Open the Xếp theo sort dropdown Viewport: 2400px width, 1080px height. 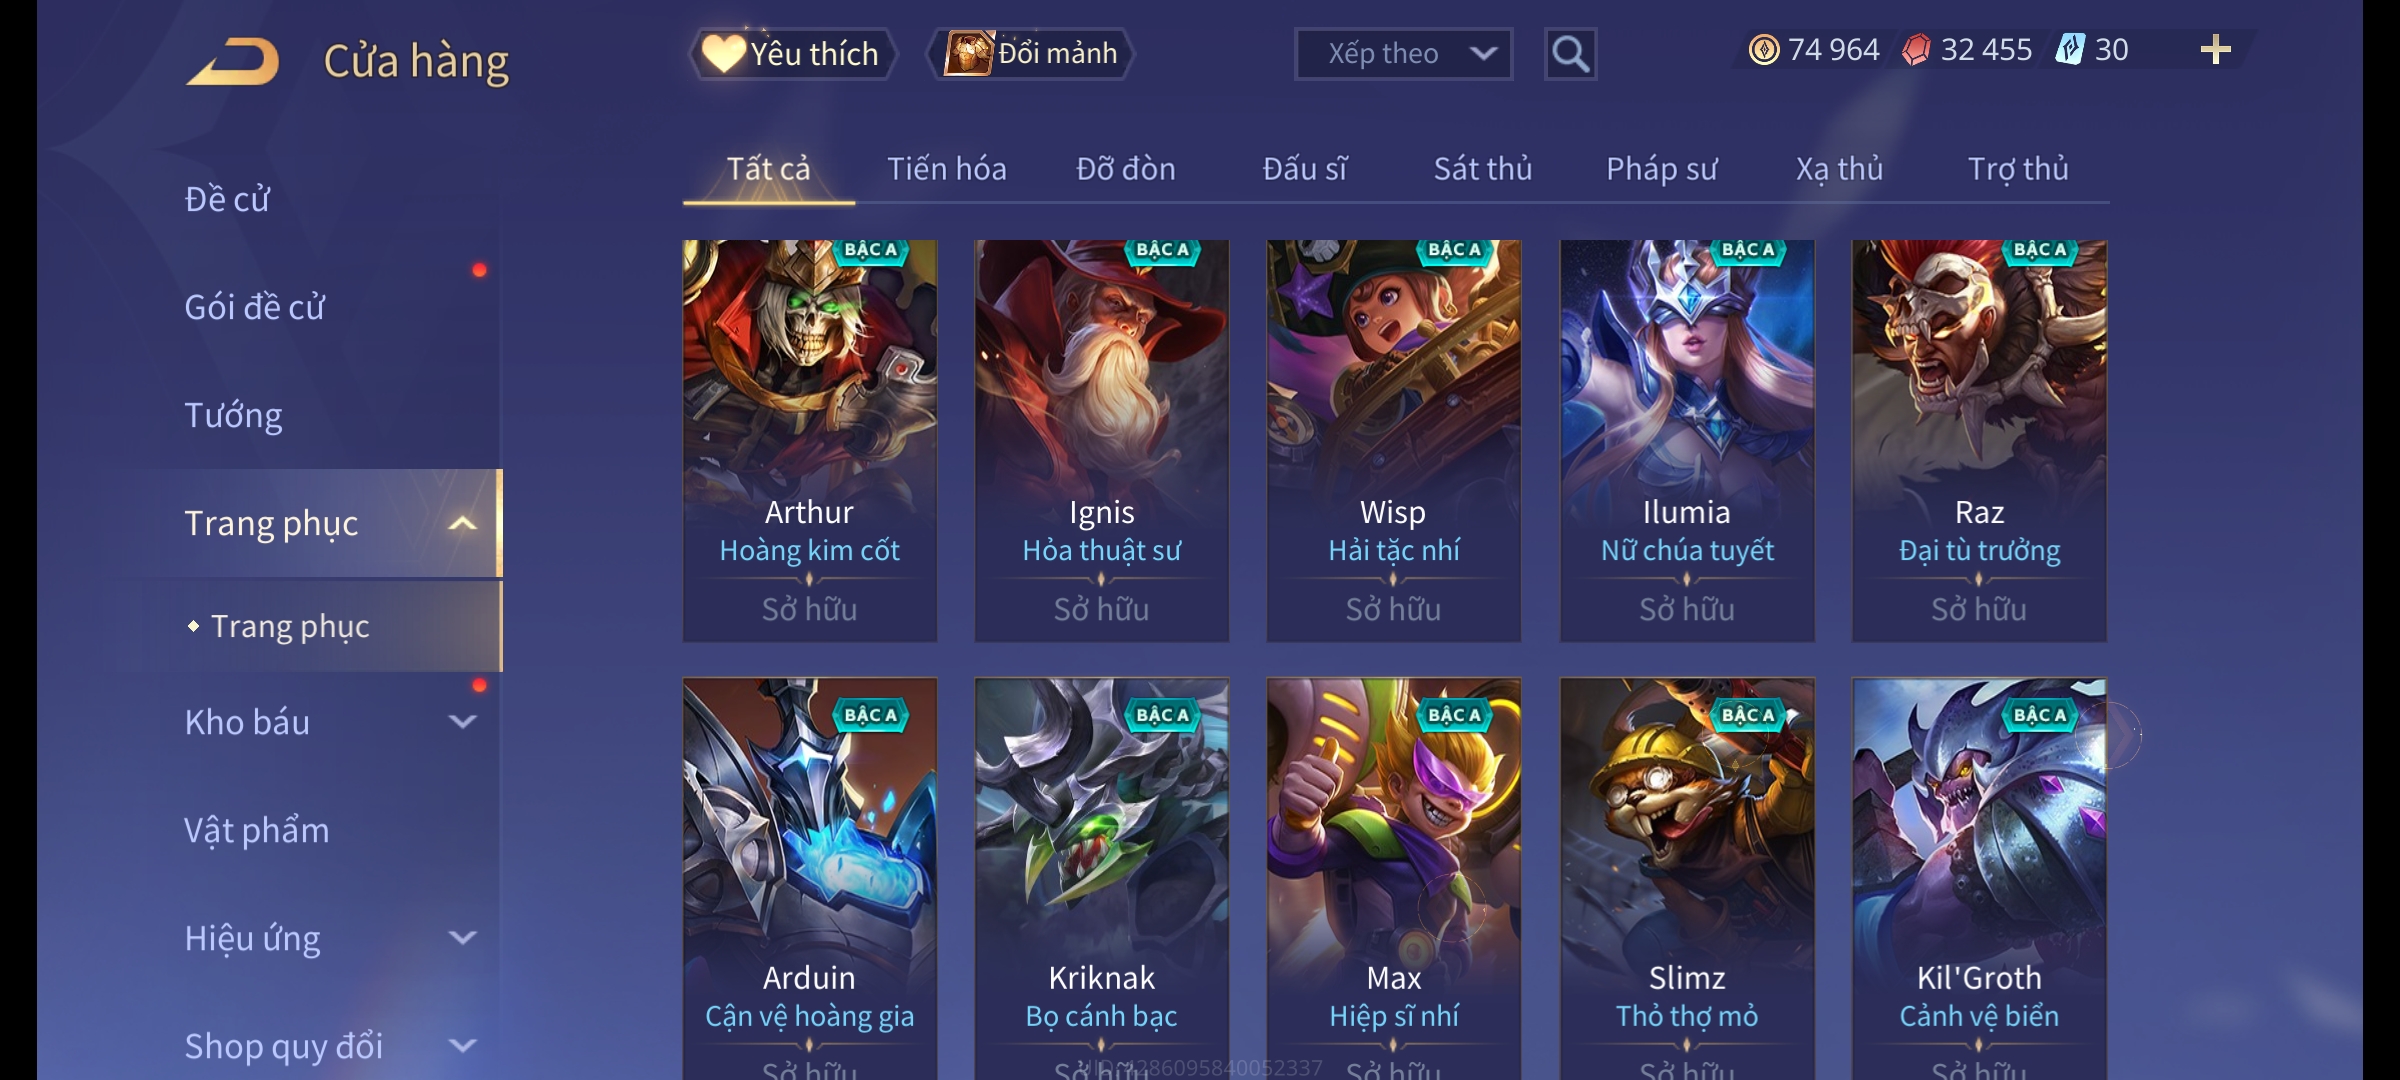coord(1403,54)
